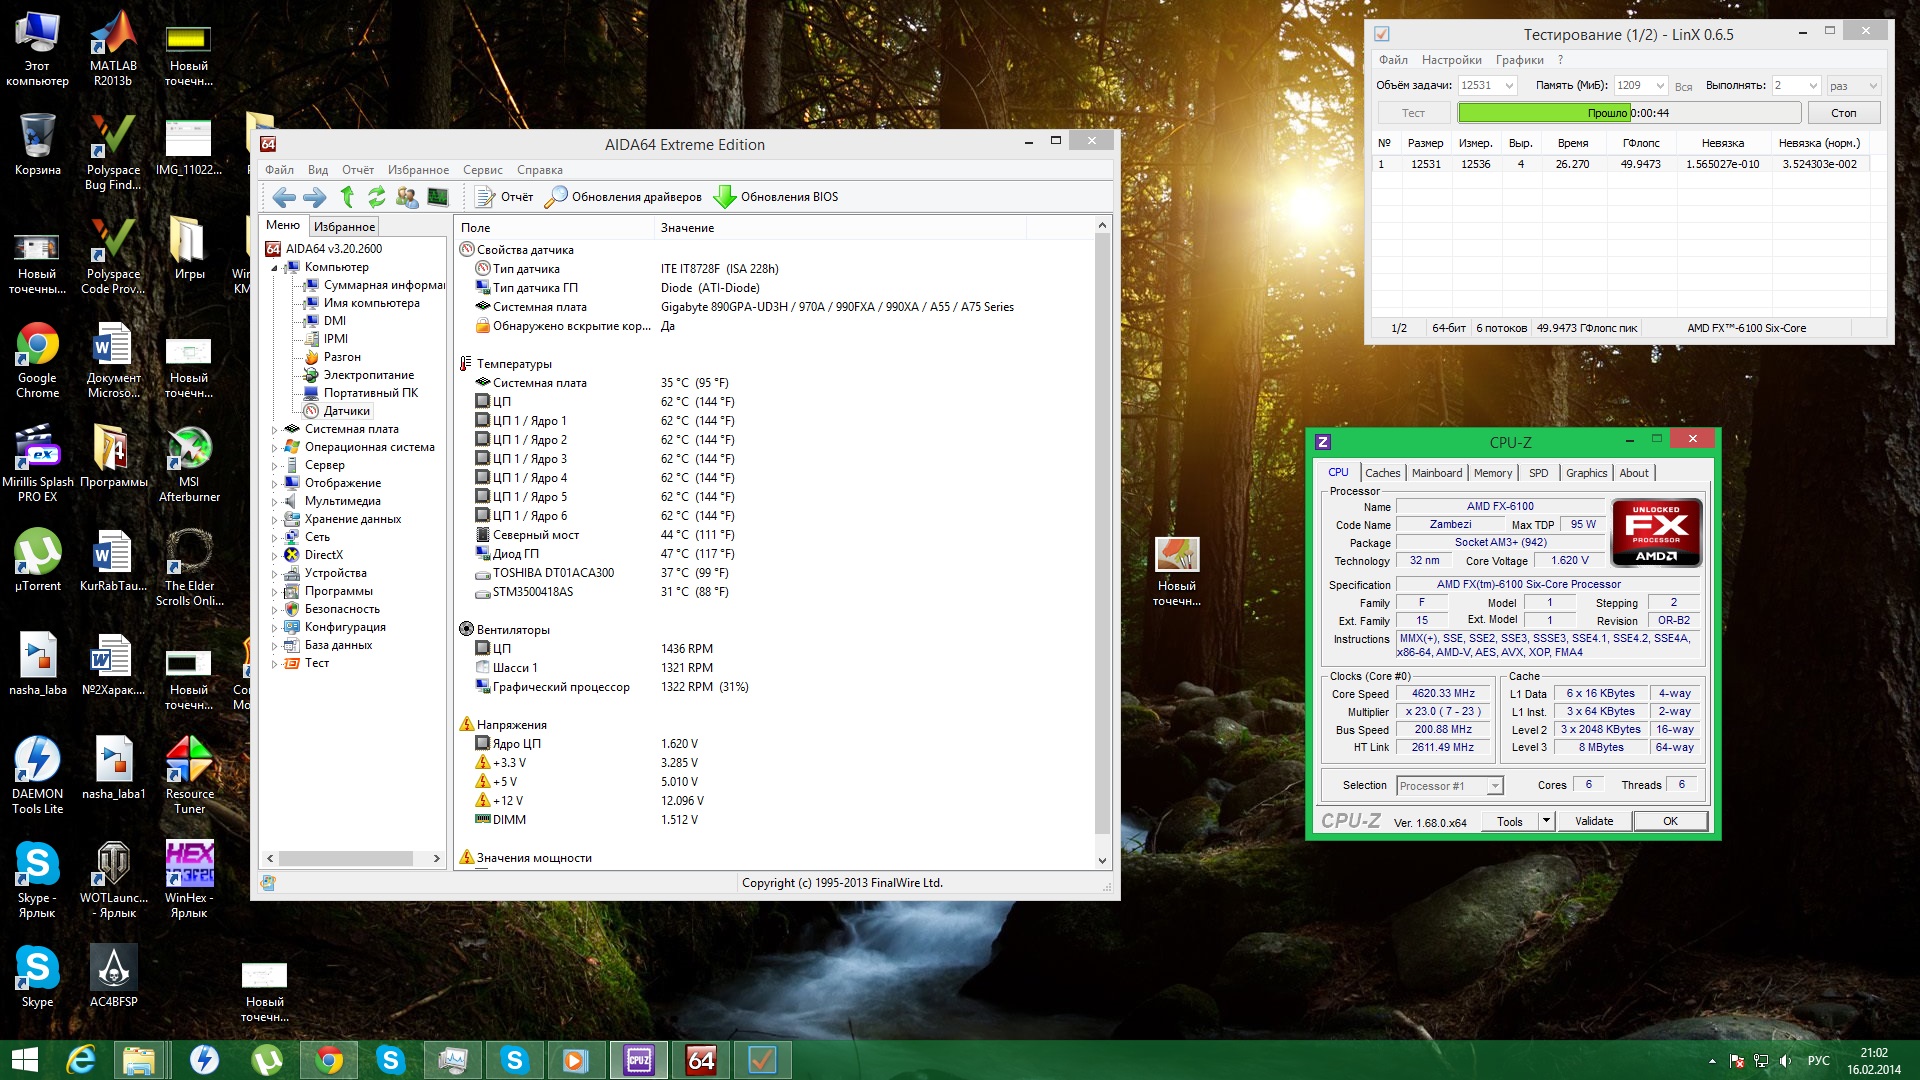The image size is (1920, 1080).
Task: Open the Отчёт report toolbar icon
Action: click(x=486, y=197)
